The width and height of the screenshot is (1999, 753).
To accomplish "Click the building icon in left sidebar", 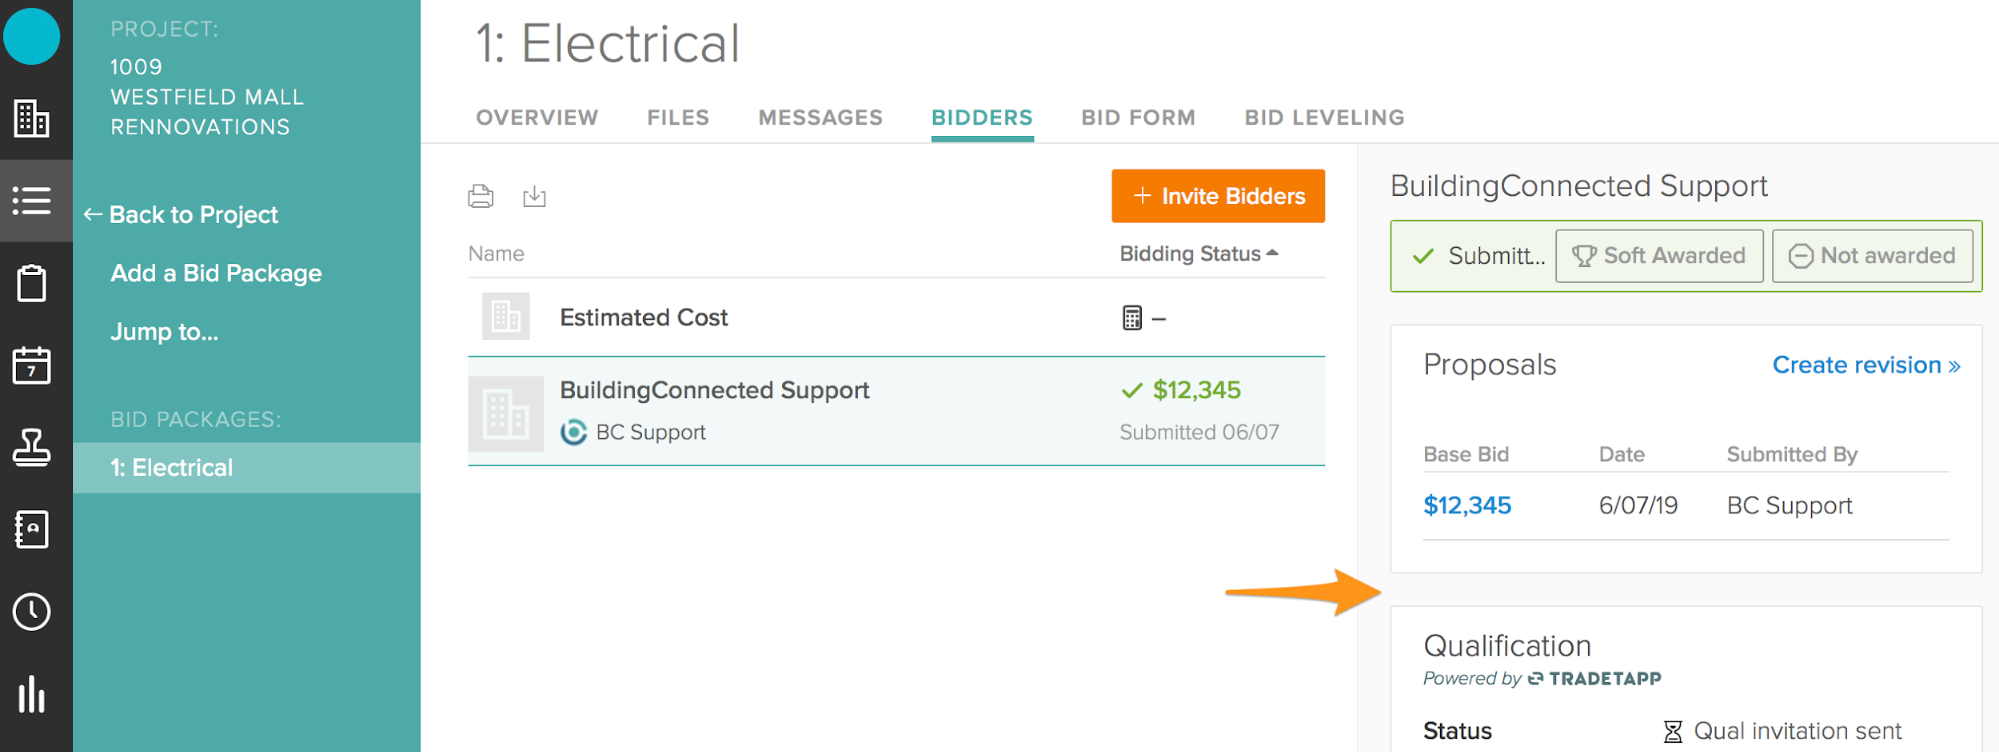I will coord(32,118).
